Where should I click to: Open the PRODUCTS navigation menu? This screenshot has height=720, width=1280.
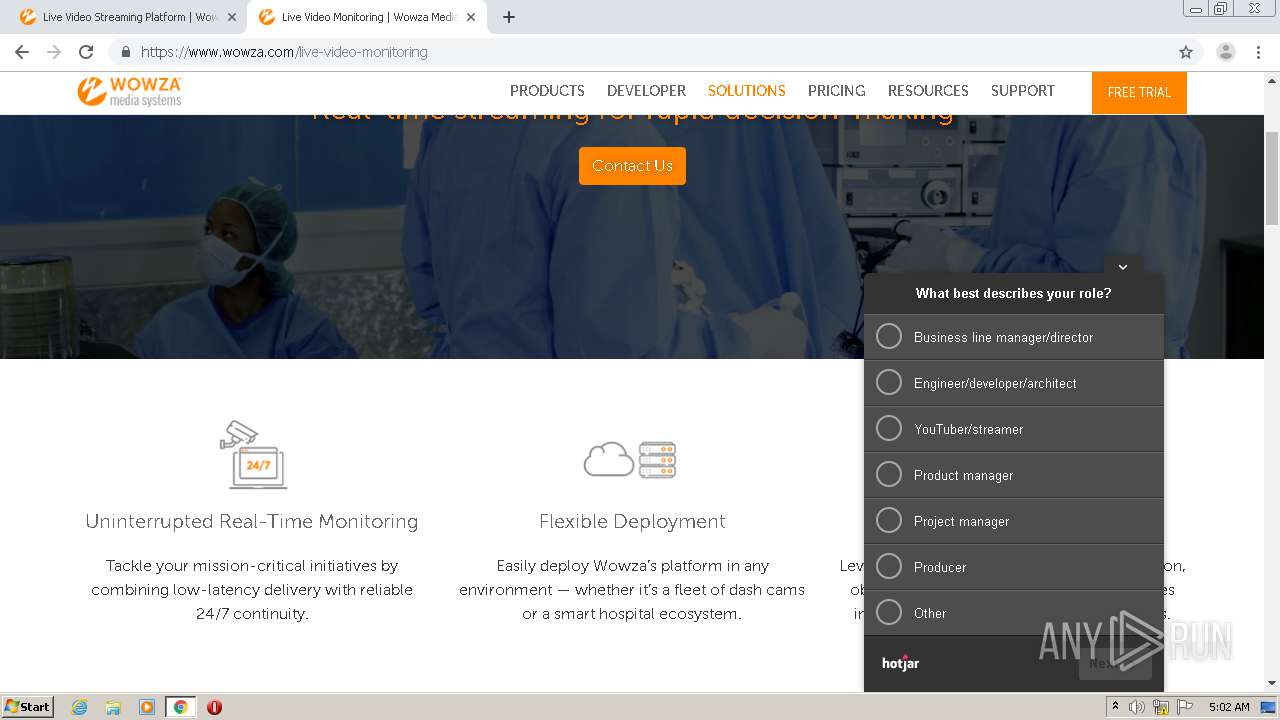pos(547,91)
